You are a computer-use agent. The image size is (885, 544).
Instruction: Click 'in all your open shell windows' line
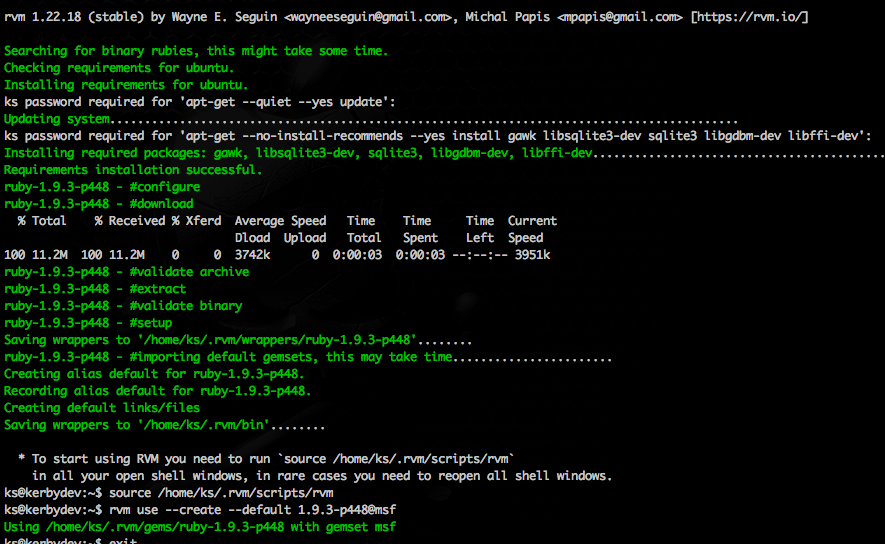pos(322,476)
